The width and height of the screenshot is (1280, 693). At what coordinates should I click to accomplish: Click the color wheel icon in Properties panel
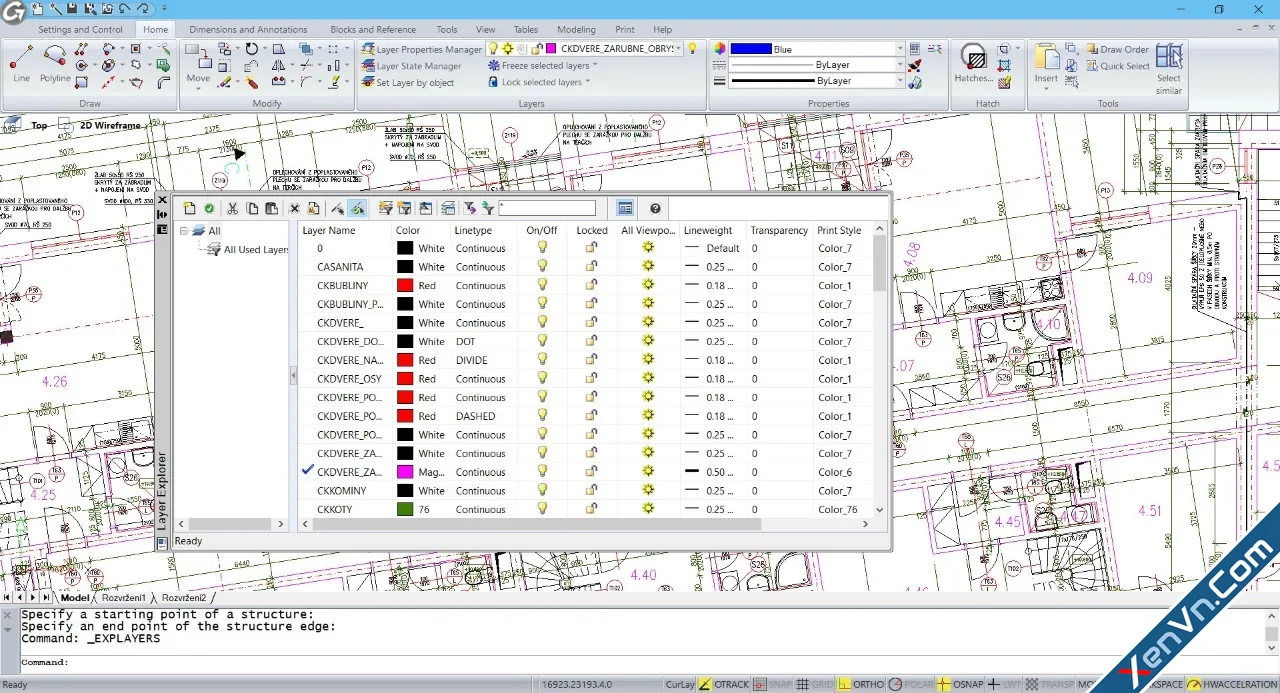[719, 48]
